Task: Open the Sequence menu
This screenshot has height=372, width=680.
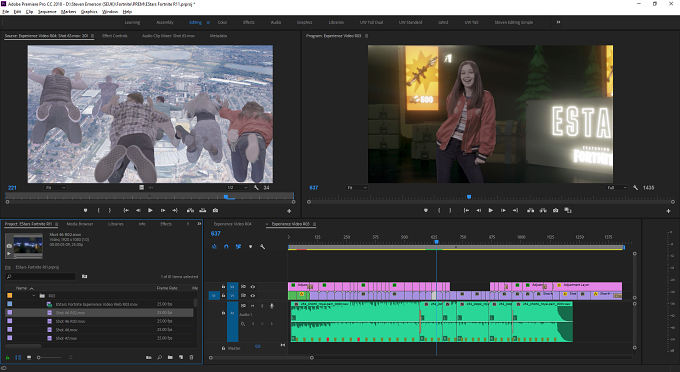Action: click(x=47, y=12)
